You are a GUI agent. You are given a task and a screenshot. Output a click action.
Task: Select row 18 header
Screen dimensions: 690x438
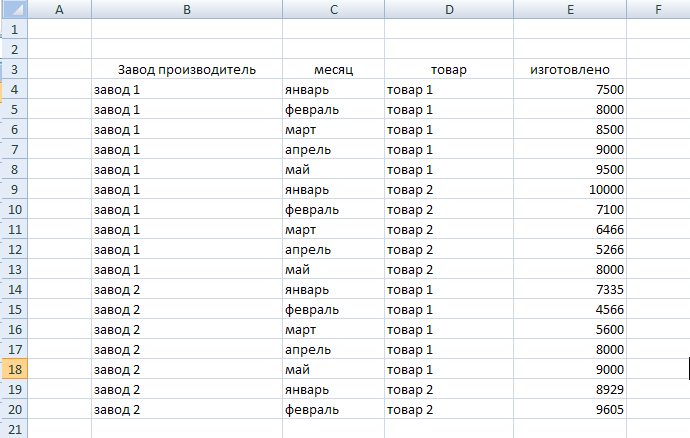coord(15,369)
